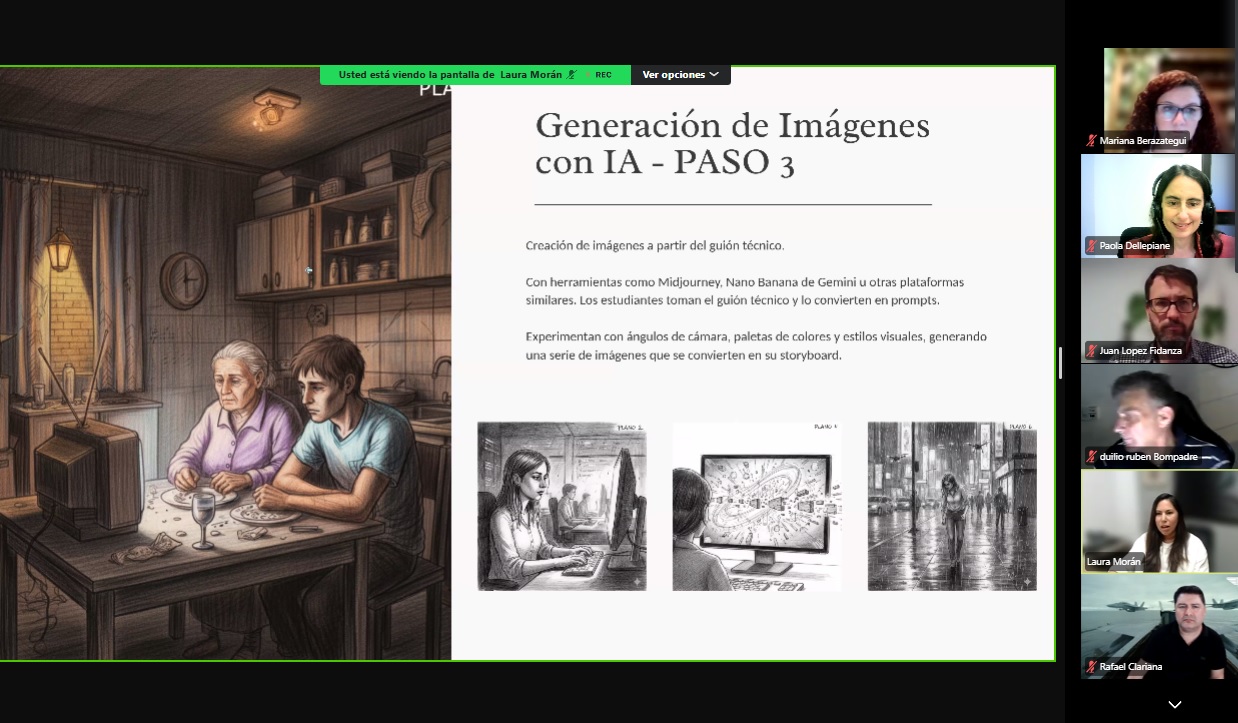Click the monitor explosion sketch image
Image resolution: width=1238 pixels, height=723 pixels.
(x=756, y=506)
